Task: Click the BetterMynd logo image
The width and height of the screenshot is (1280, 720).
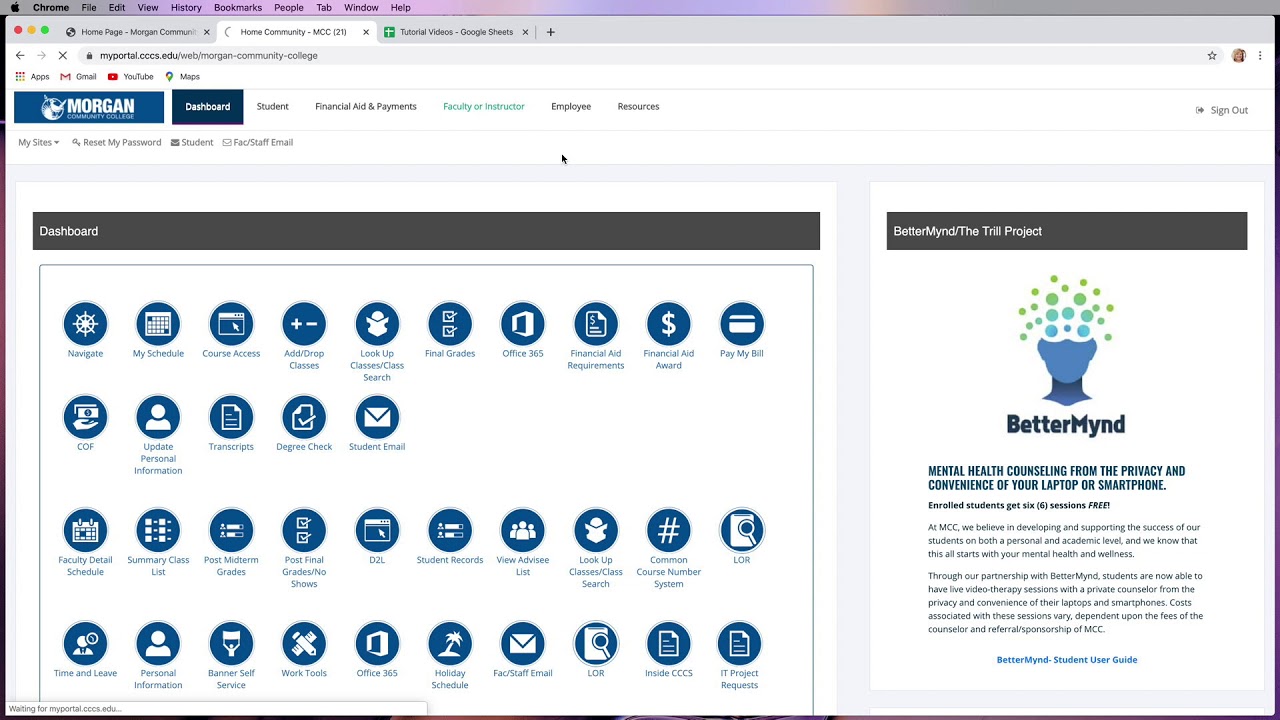Action: pos(1066,355)
